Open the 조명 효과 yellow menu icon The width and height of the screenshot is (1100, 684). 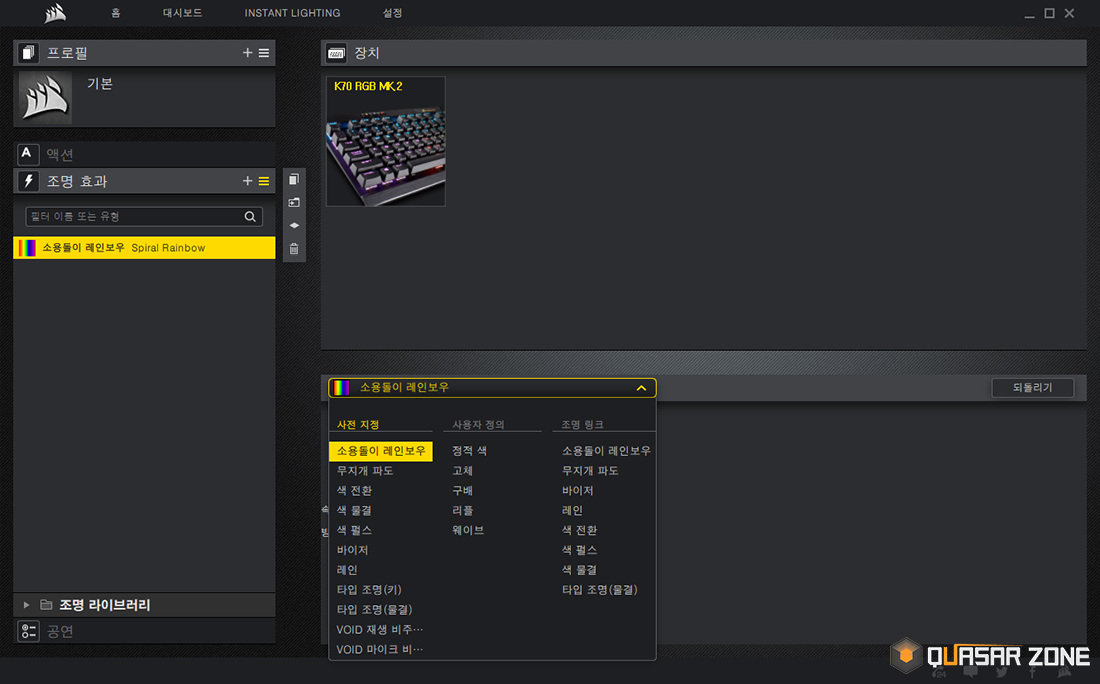coord(264,181)
